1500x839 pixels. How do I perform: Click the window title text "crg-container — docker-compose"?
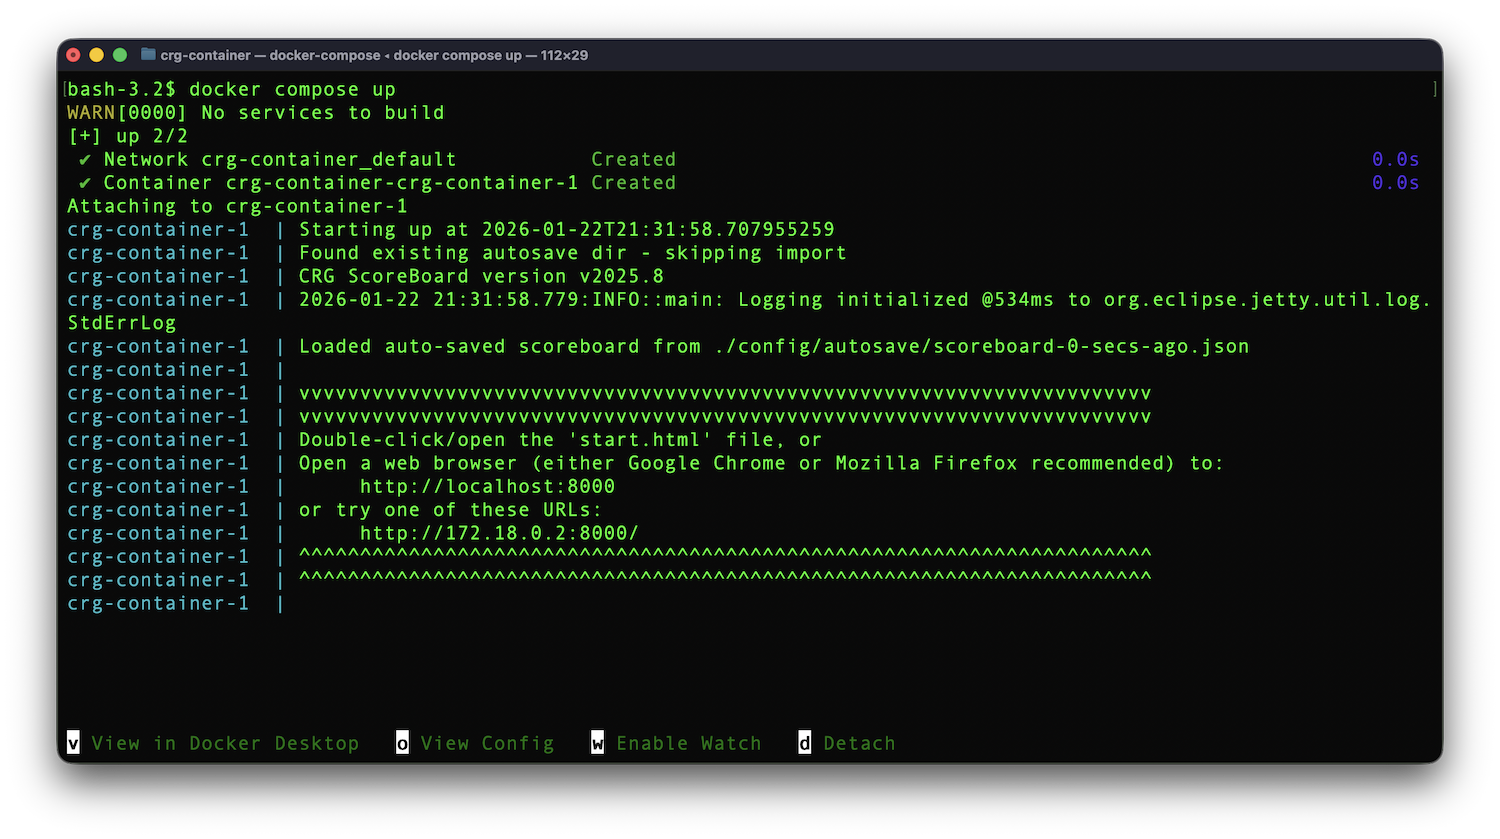(x=270, y=55)
